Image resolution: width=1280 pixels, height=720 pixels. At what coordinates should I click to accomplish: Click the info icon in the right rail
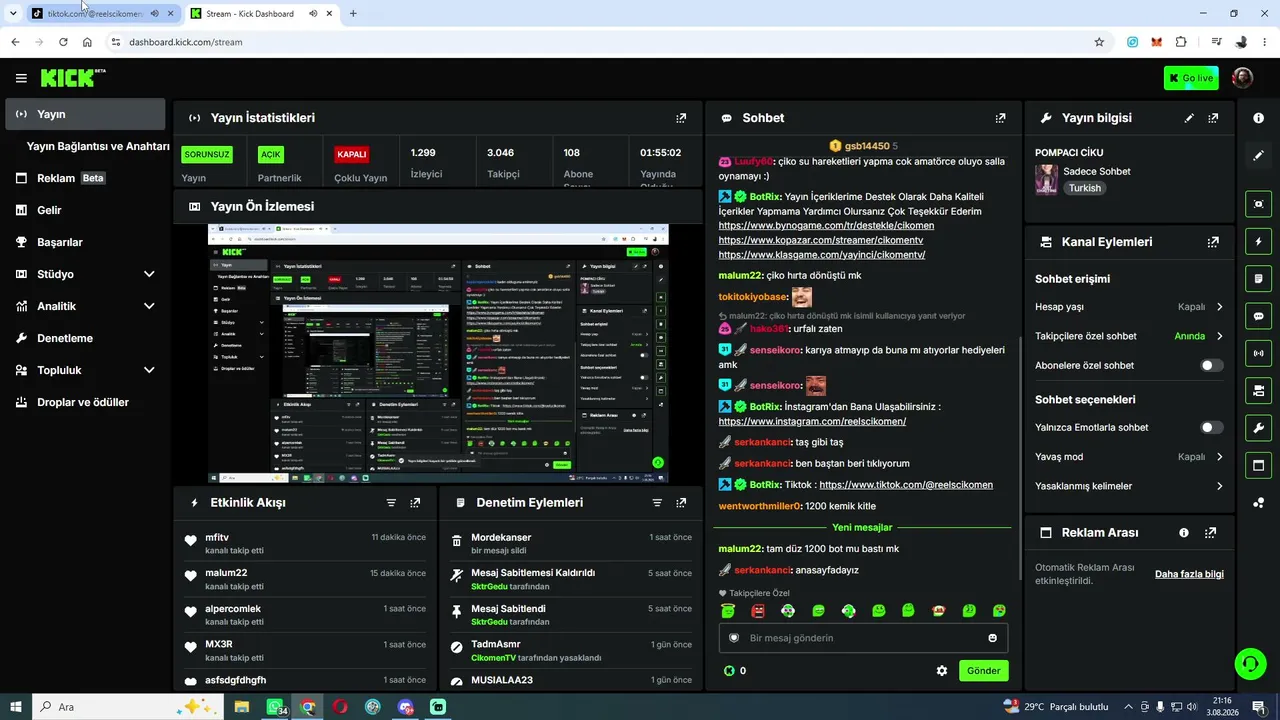pos(1258,118)
